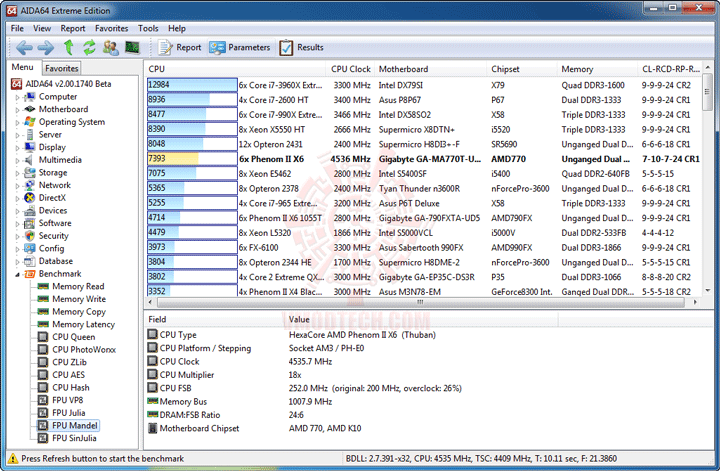720x471 pixels.
Task: Open the Report menu
Action: [73, 28]
